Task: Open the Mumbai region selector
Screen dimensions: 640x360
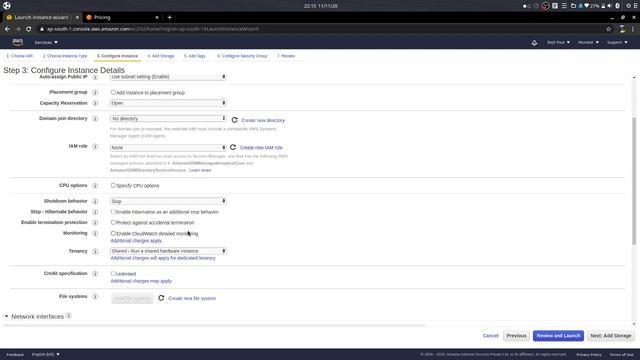Action: pos(588,42)
